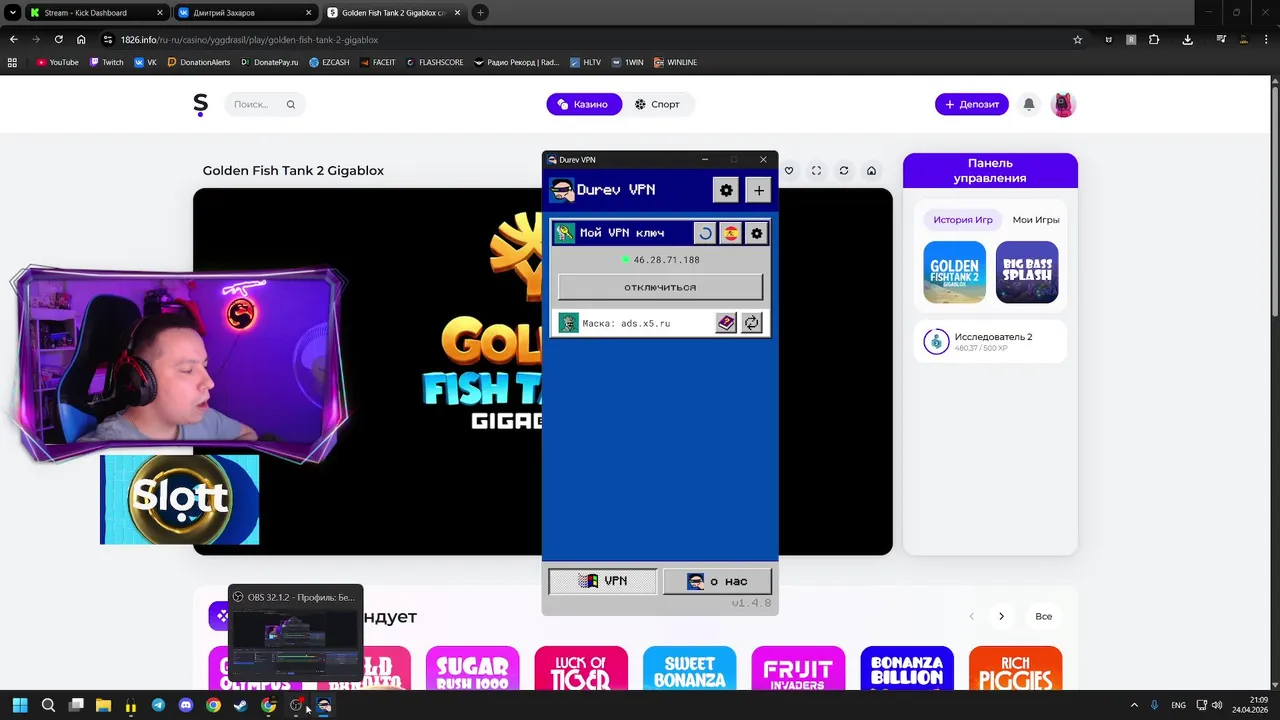Click the address bar URL
The width and height of the screenshot is (1280, 720).
249,40
